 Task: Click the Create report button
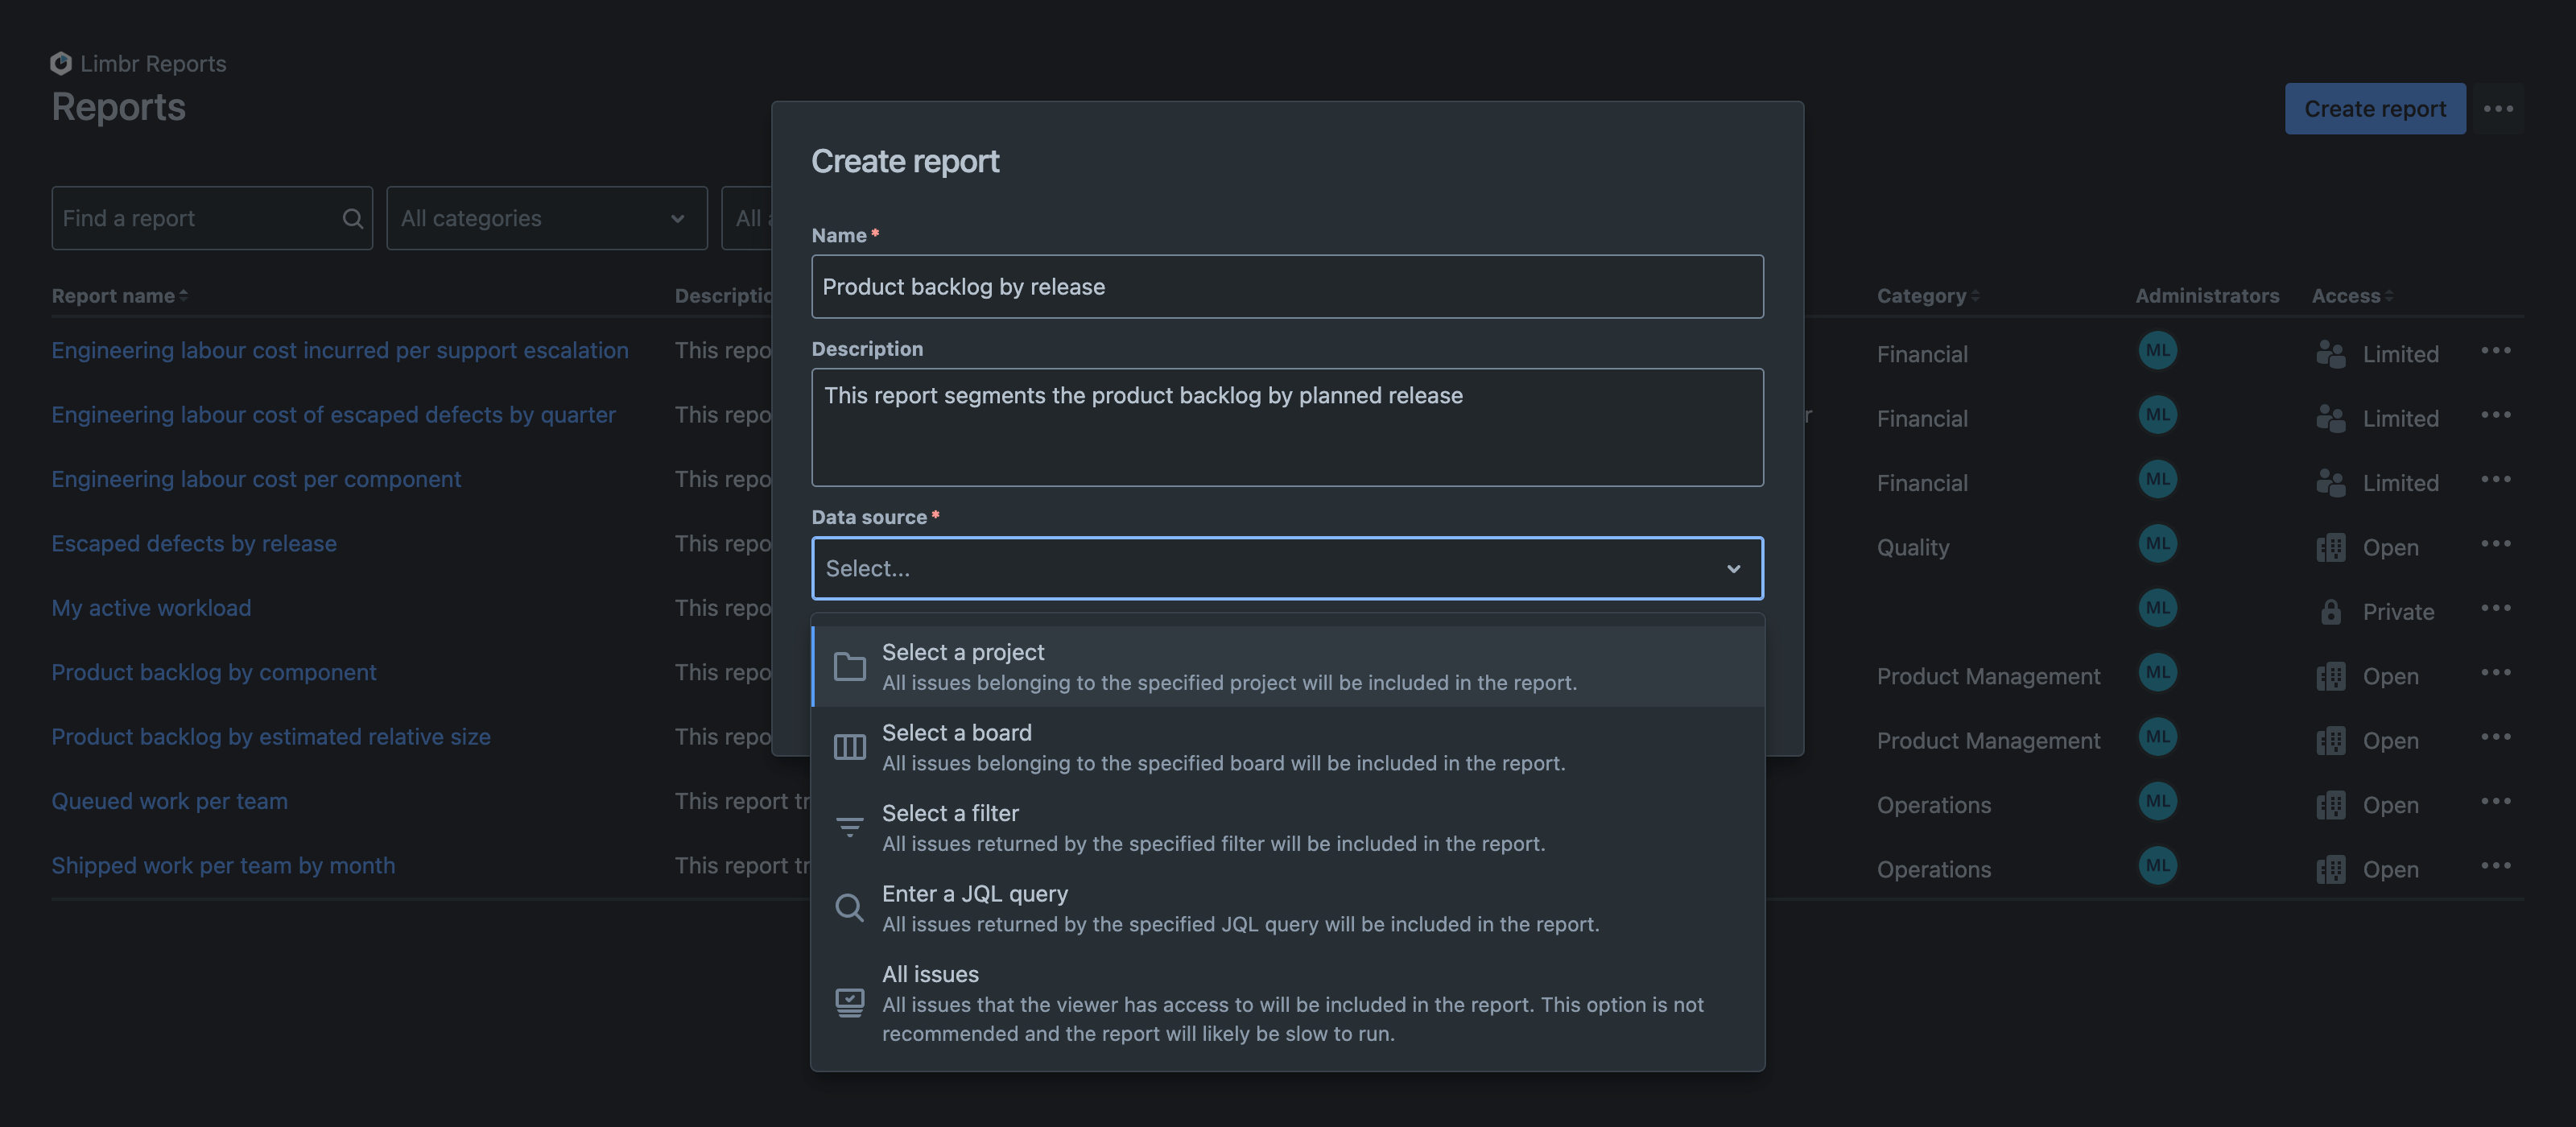tap(2375, 109)
